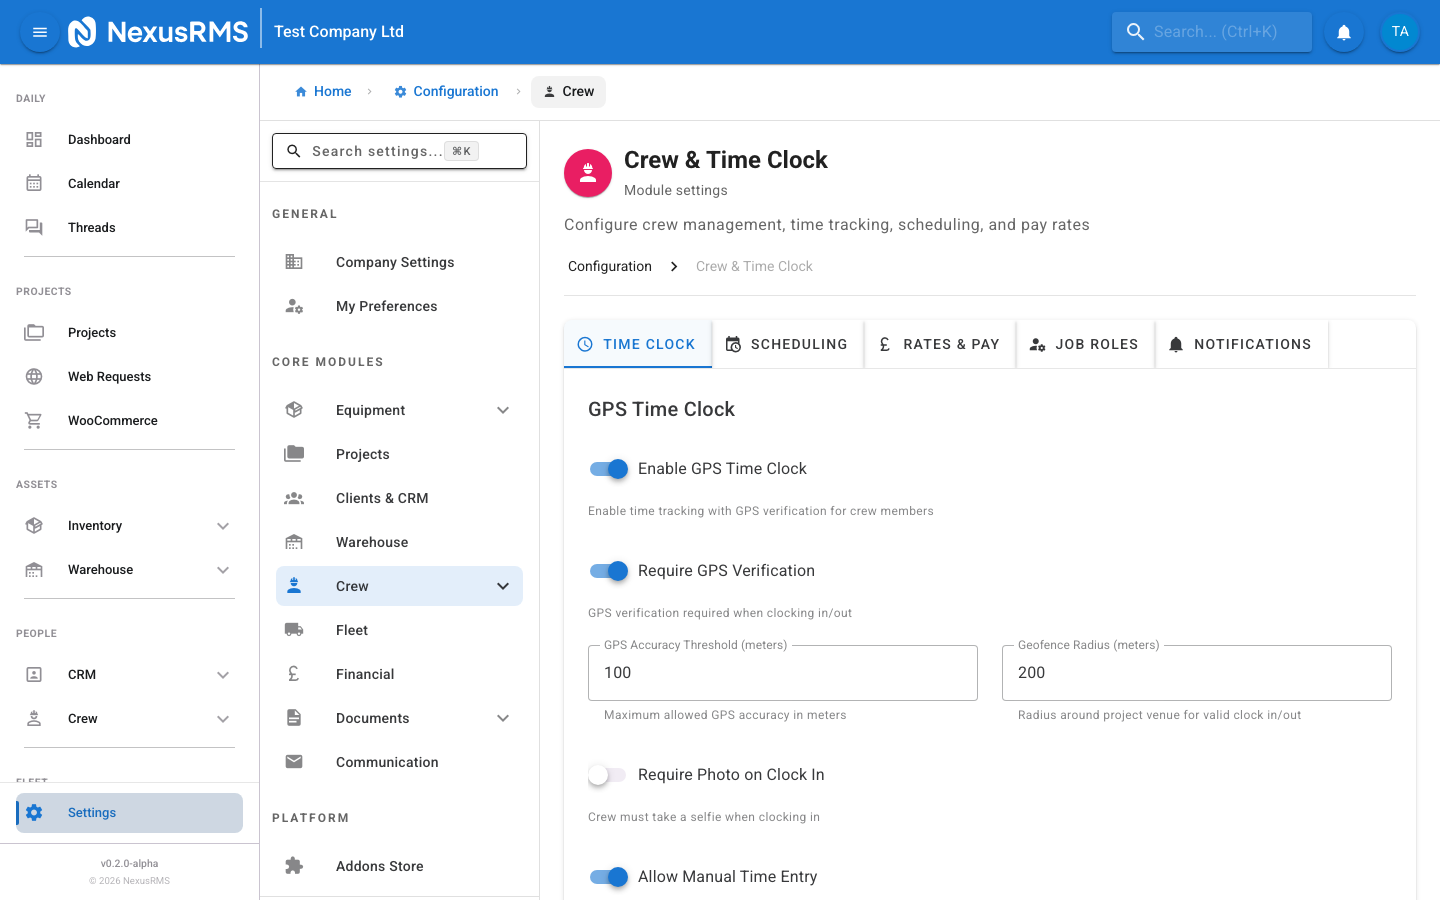The height and width of the screenshot is (900, 1440).
Task: Click the Geofence Radius input field
Action: coord(1196,672)
